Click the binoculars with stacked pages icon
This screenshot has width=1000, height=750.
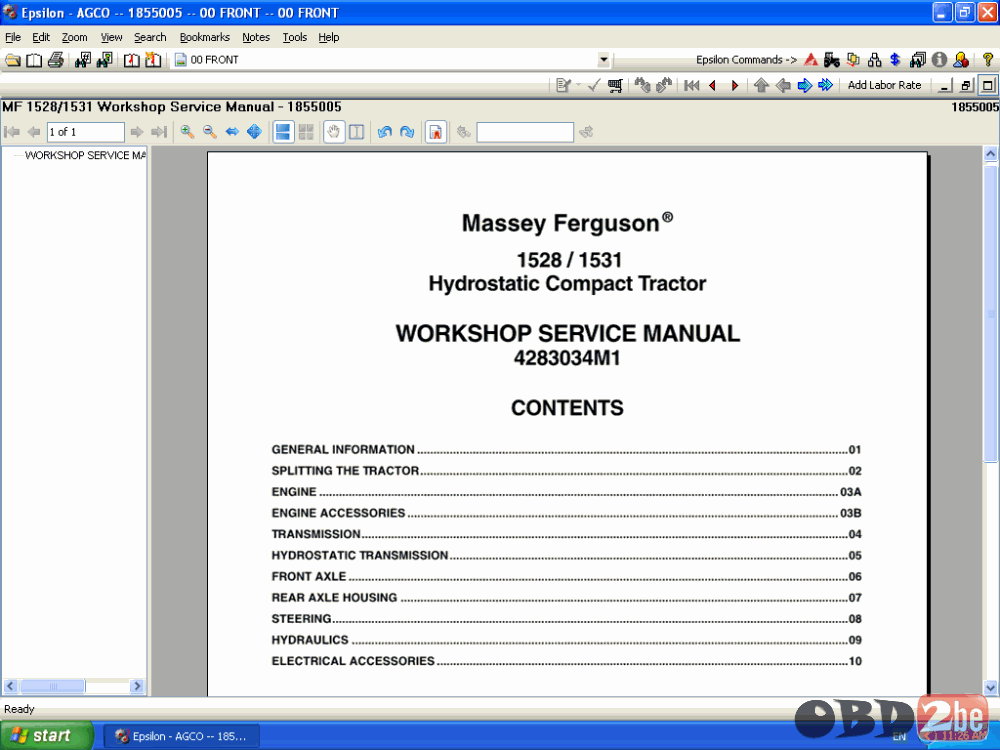(x=918, y=60)
